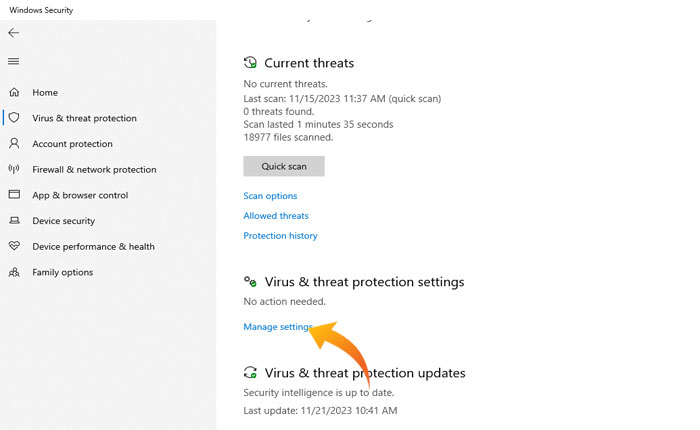
Task: Go to Firewall & network protection
Action: (94, 170)
